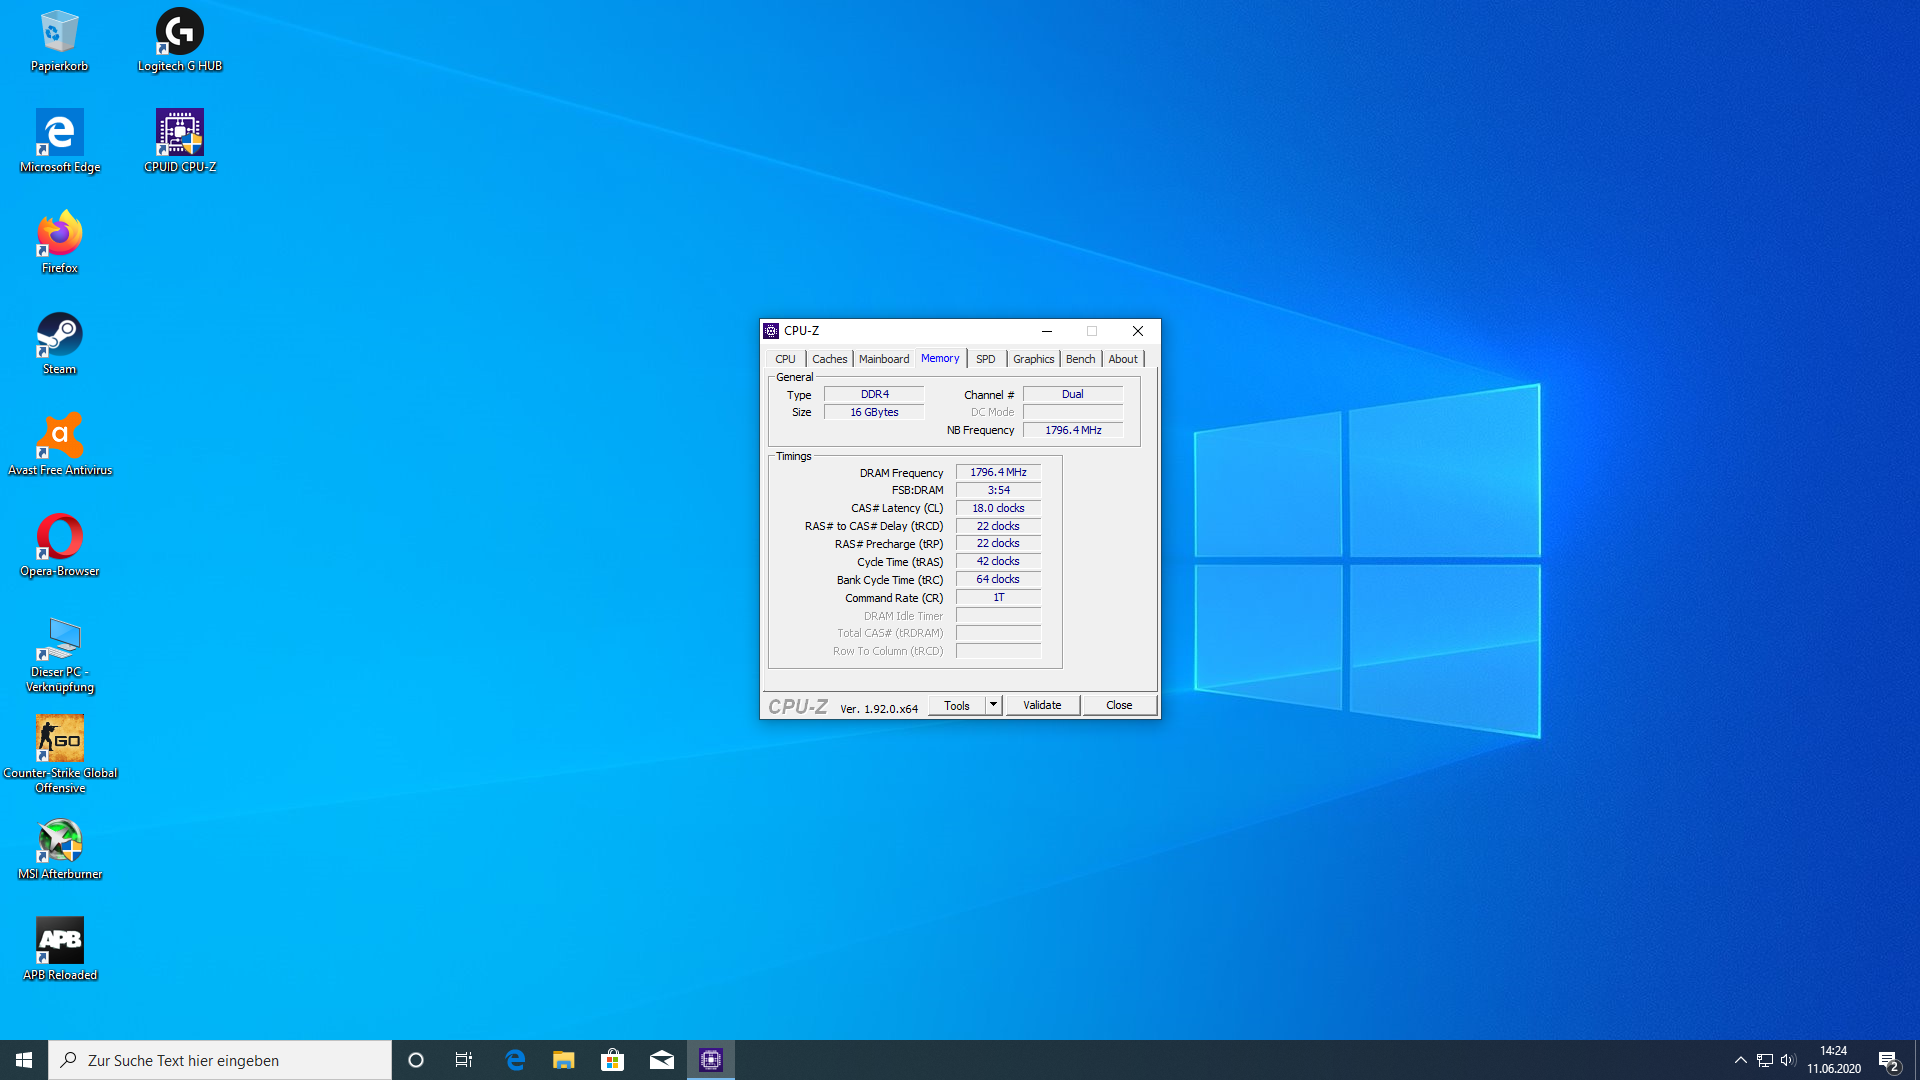1920x1080 pixels.
Task: Open Avast Free Antivirus shortcut
Action: click(60, 436)
